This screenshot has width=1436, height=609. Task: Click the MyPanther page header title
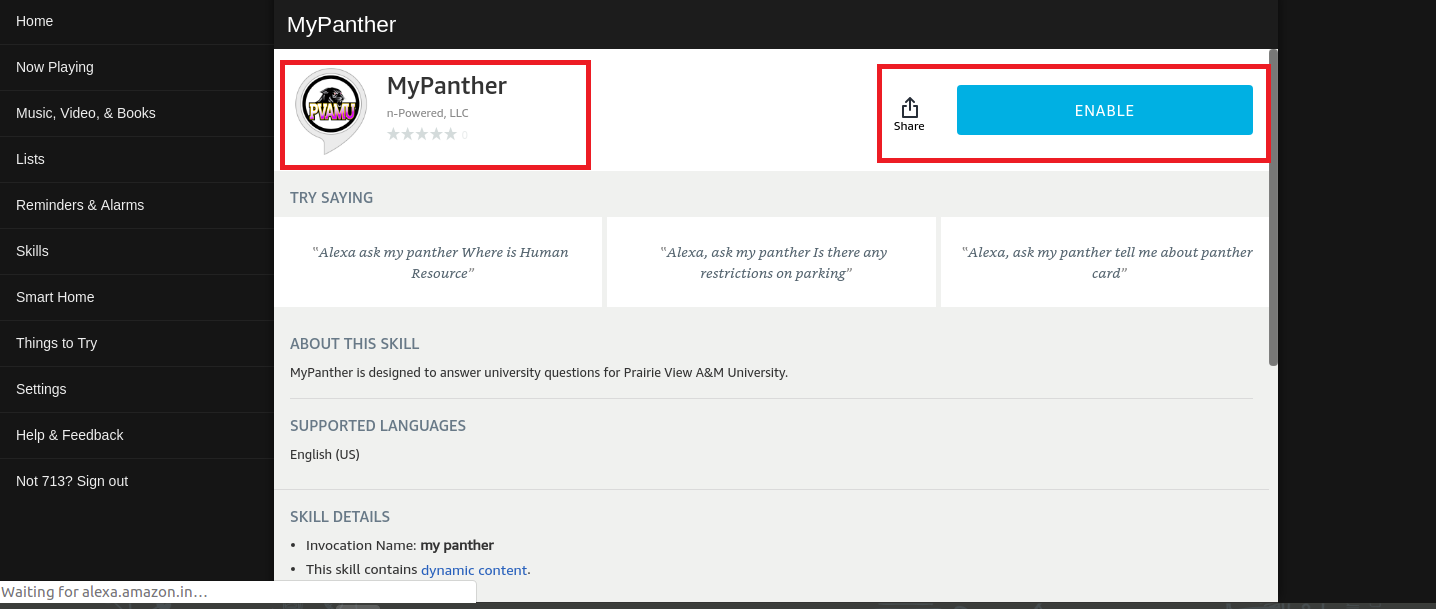click(341, 24)
